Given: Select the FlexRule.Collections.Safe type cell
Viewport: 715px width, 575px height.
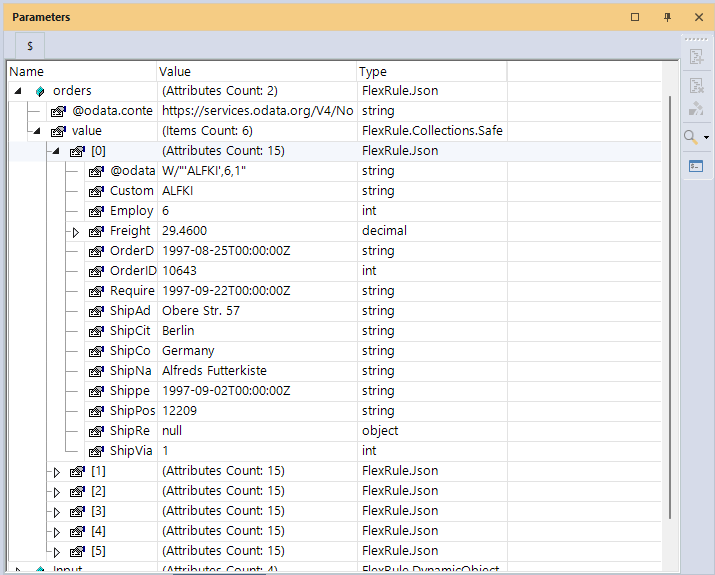Looking at the screenshot, I should 432,131.
